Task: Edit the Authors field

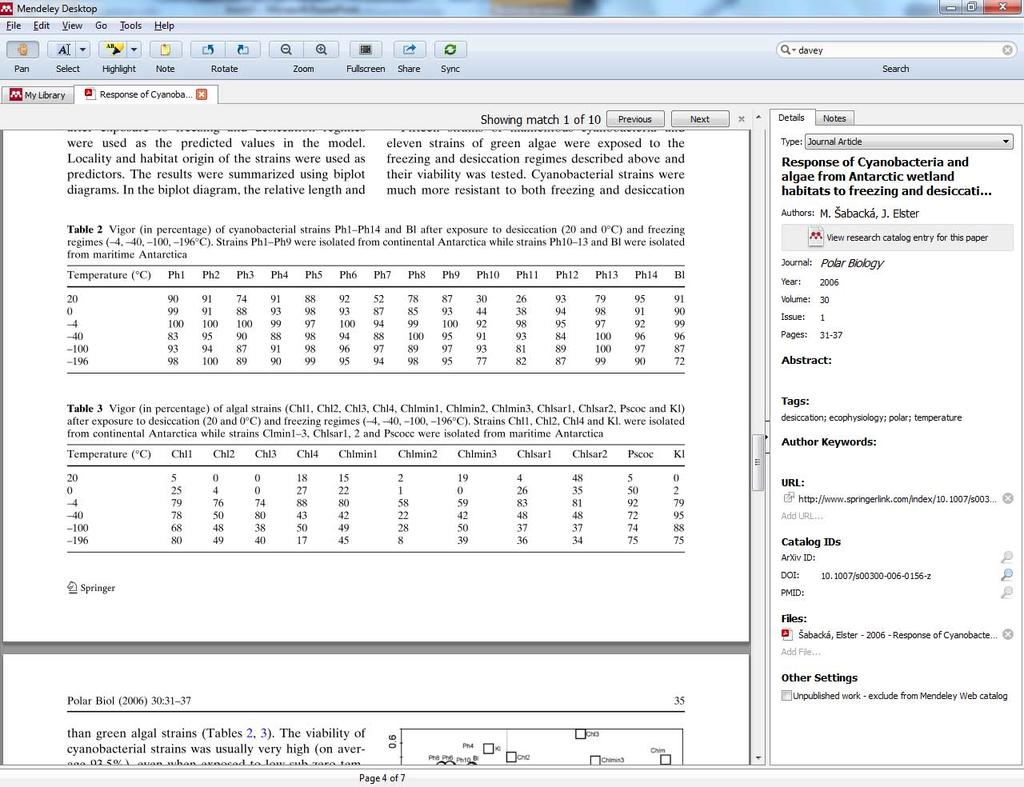Action: 870,214
